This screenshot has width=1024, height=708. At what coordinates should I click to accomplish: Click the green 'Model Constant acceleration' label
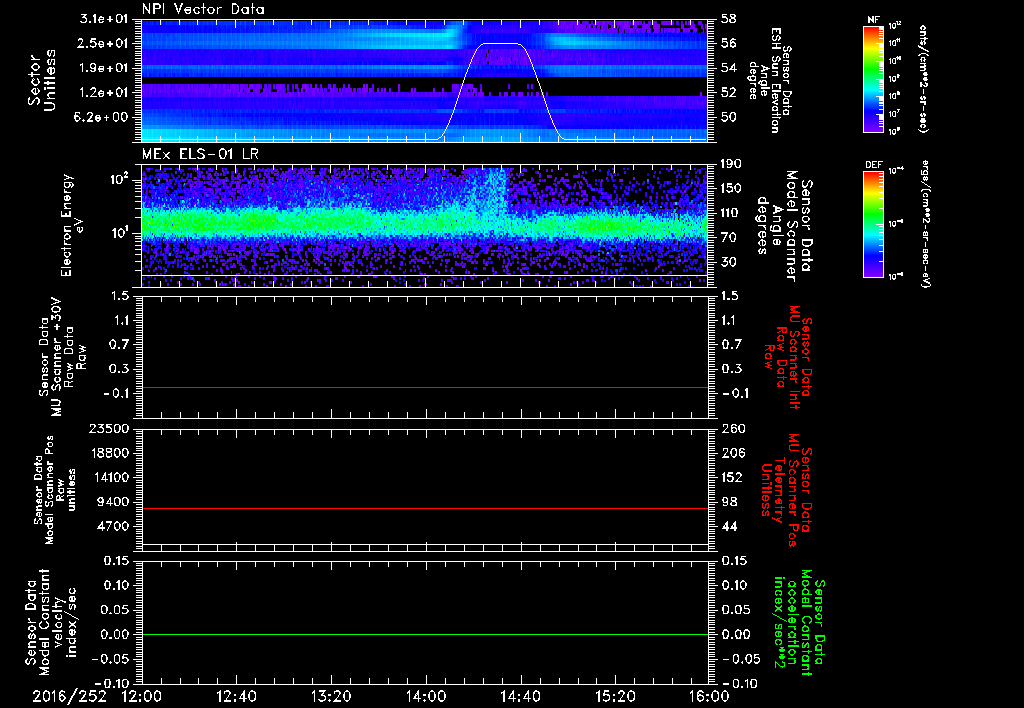pos(799,623)
